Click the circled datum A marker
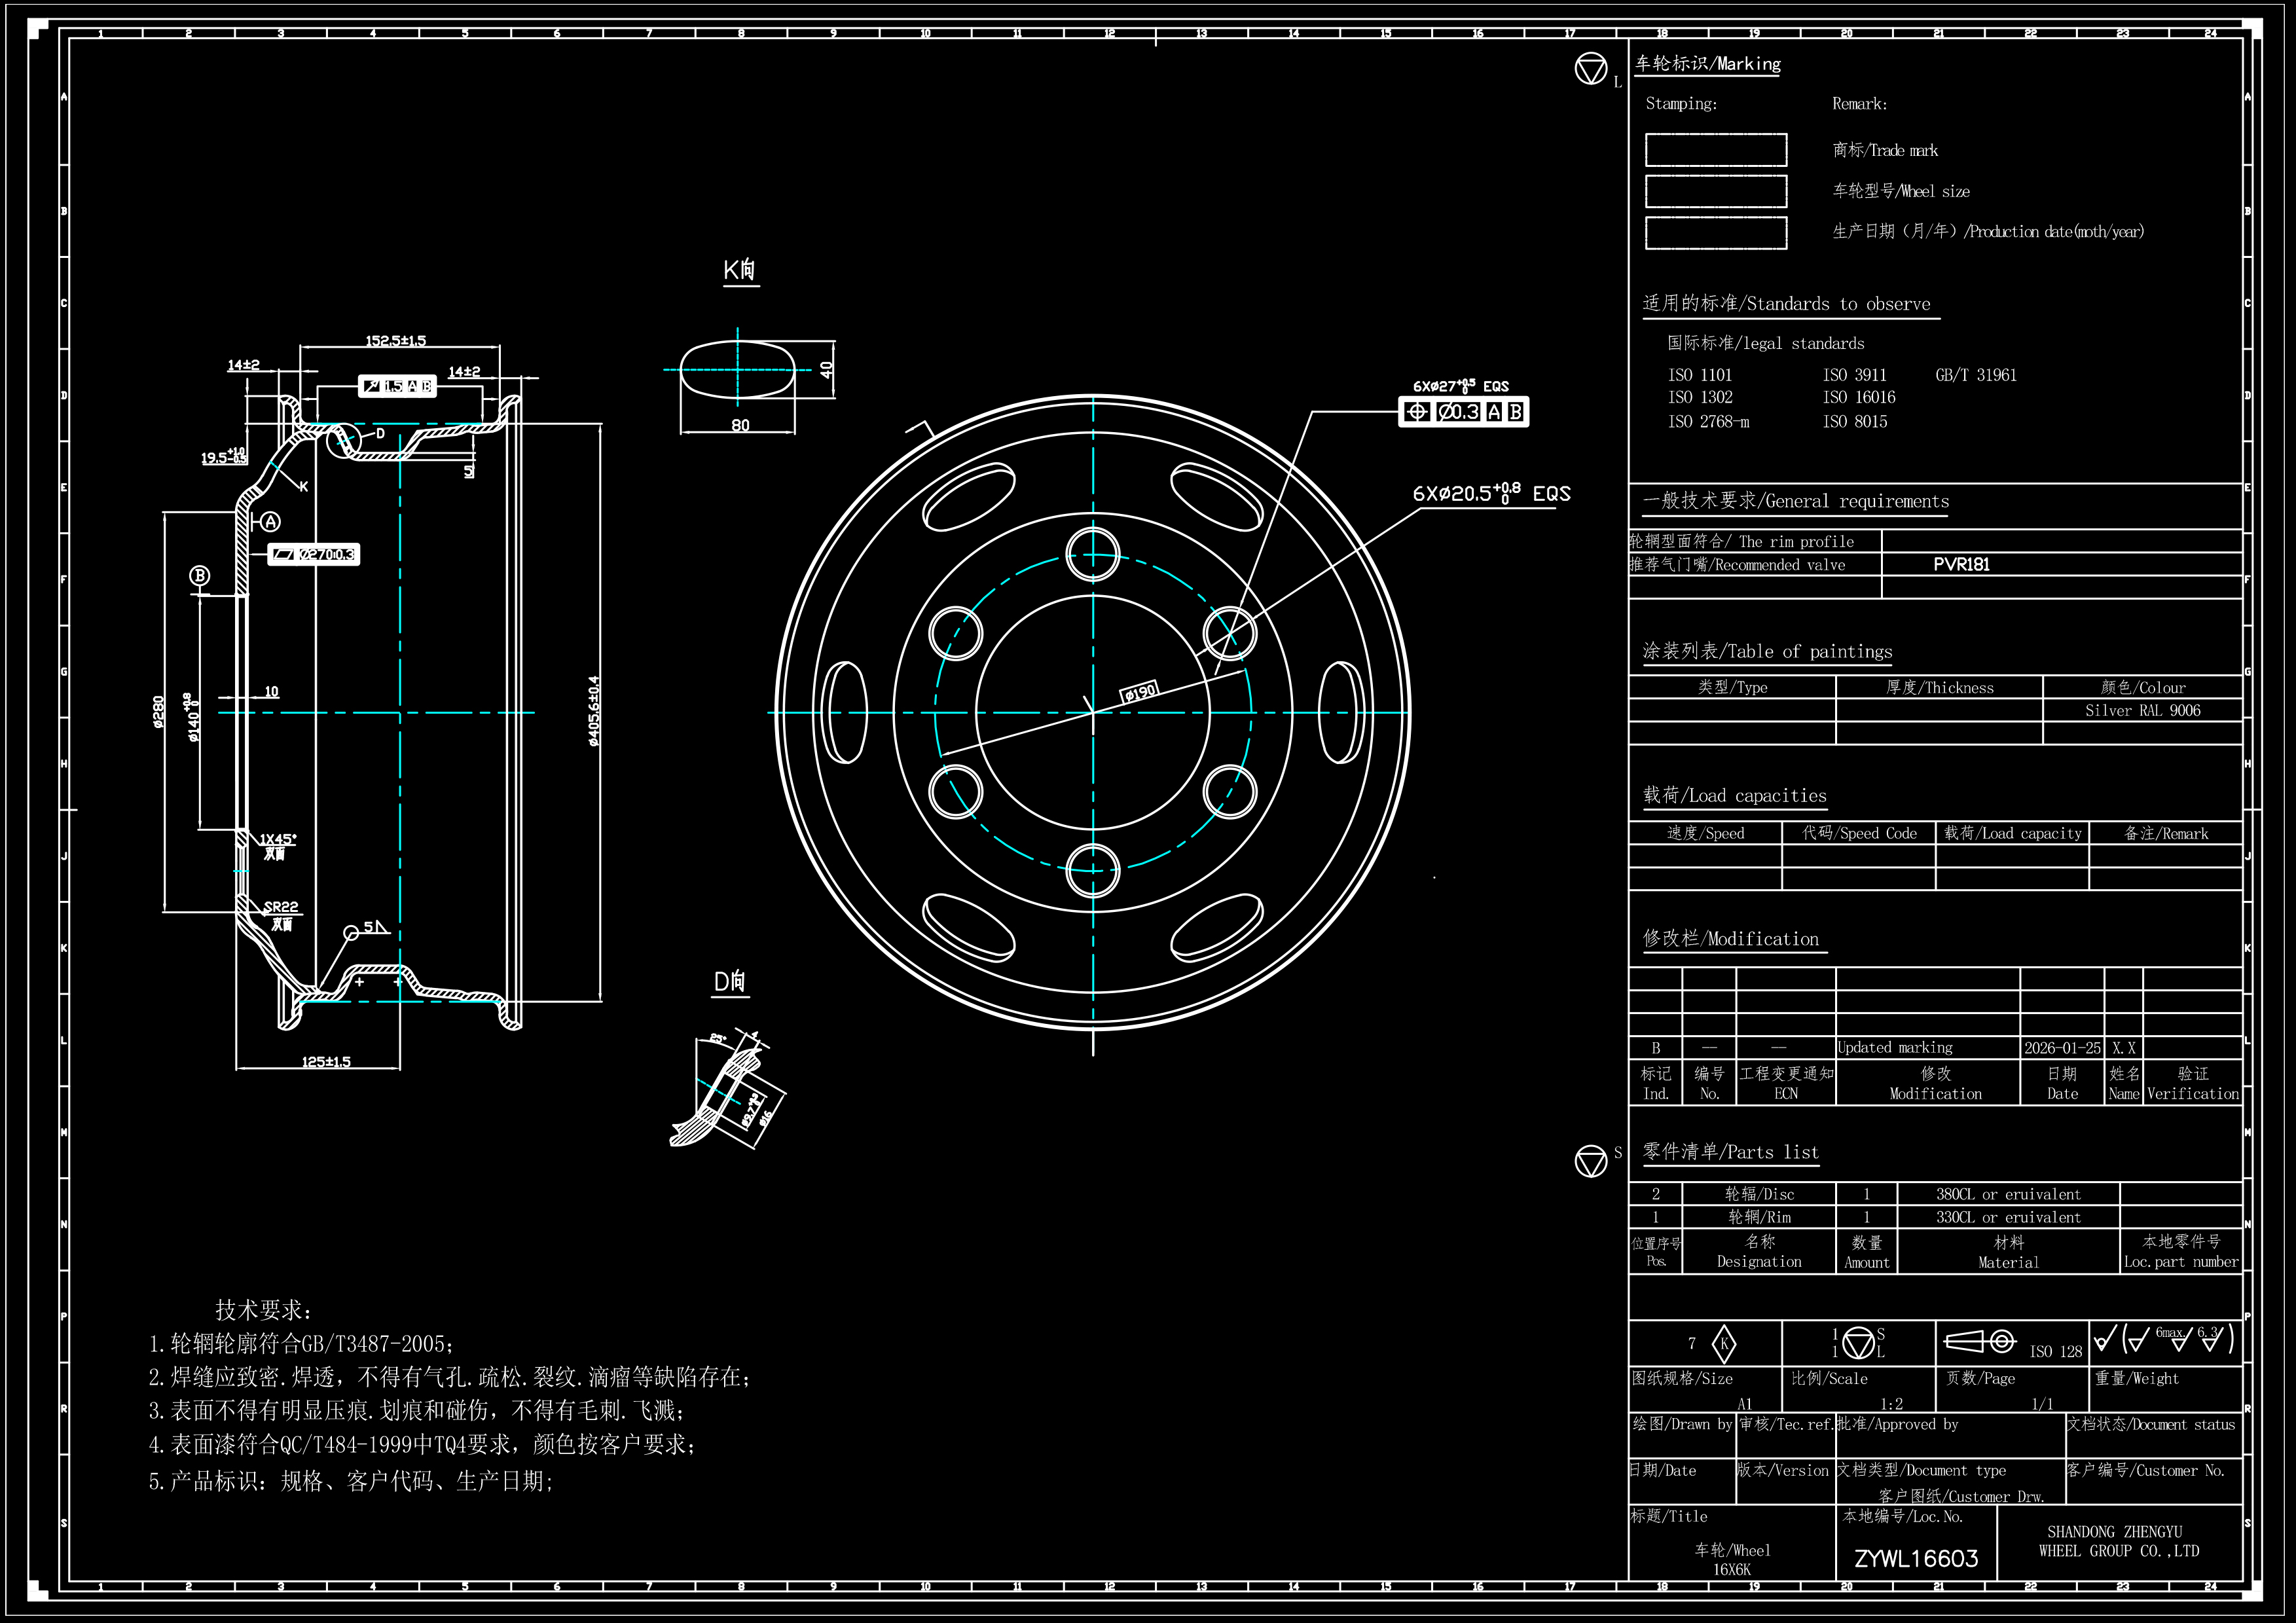This screenshot has width=2296, height=1623. [x=270, y=522]
